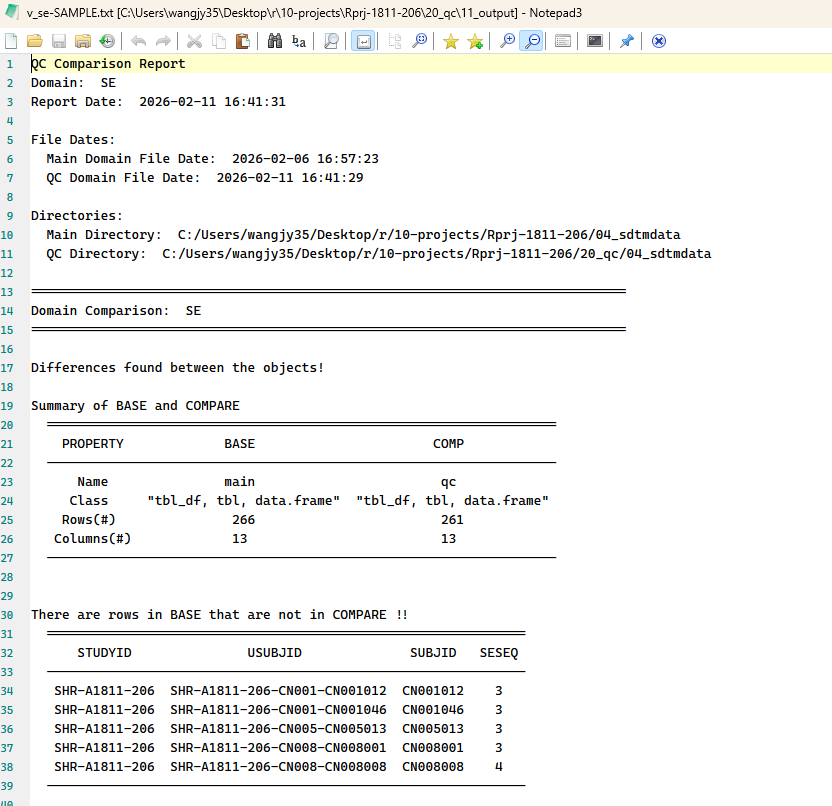The width and height of the screenshot is (832, 806).
Task: Open a file using the folder icon
Action: pos(35,41)
